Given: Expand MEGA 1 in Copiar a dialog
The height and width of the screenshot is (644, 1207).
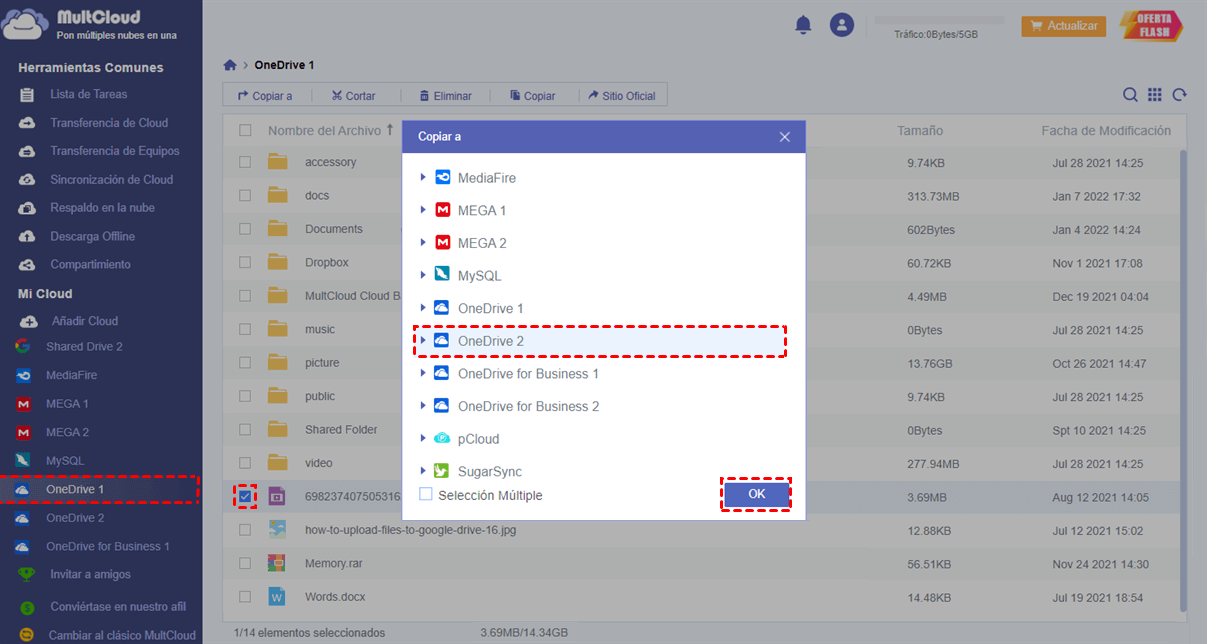Looking at the screenshot, I should 423,210.
